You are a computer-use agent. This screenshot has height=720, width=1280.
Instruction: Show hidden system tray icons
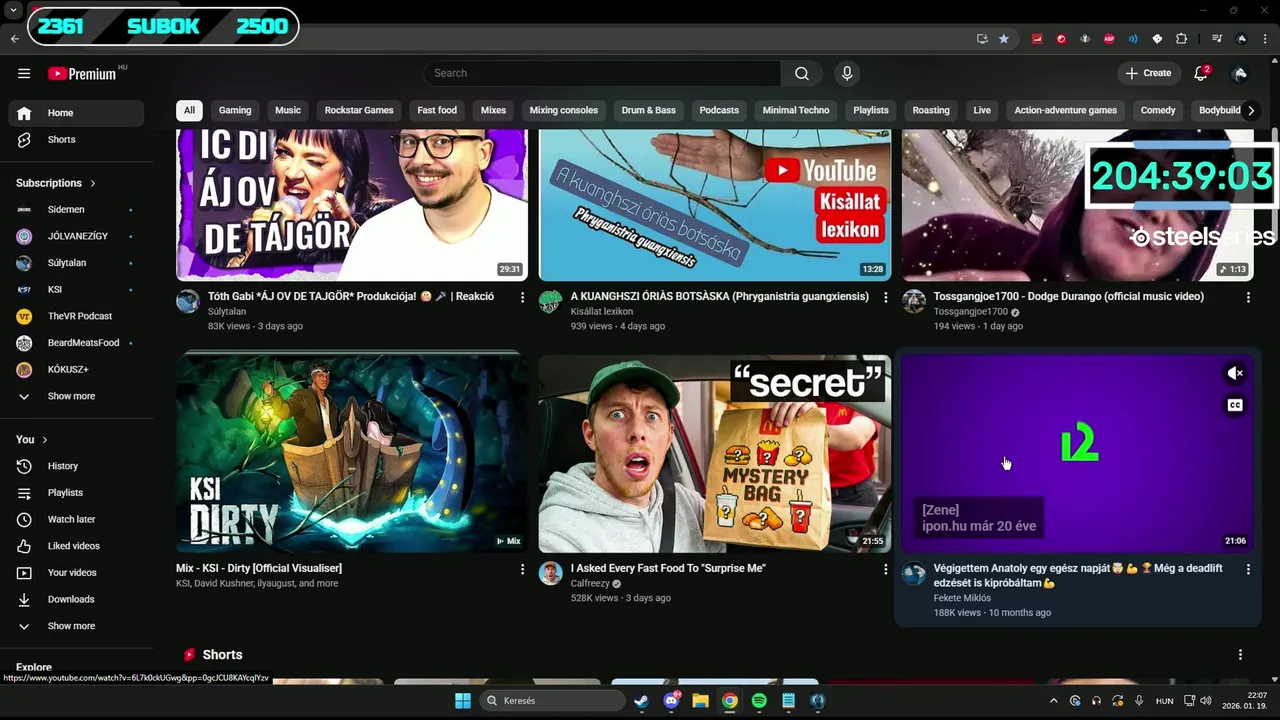(x=1053, y=701)
